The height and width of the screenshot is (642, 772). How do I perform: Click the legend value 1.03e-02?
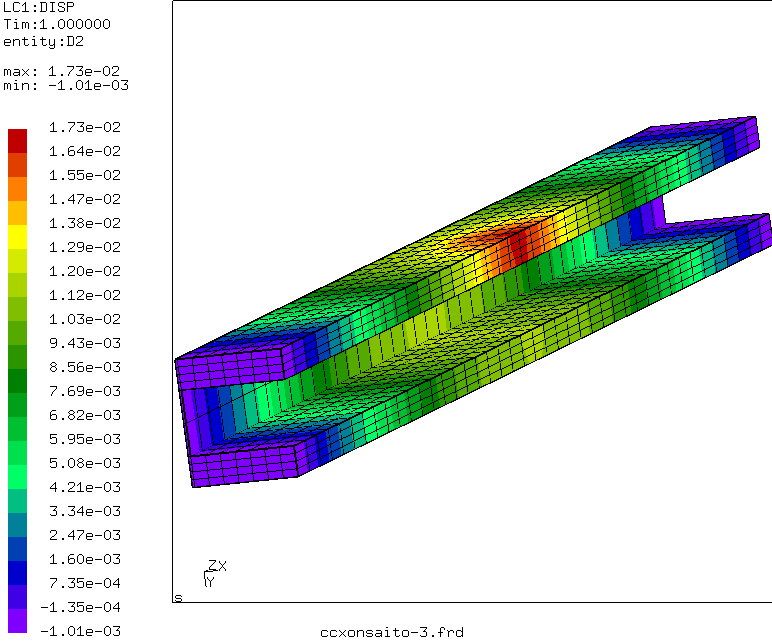click(85, 320)
